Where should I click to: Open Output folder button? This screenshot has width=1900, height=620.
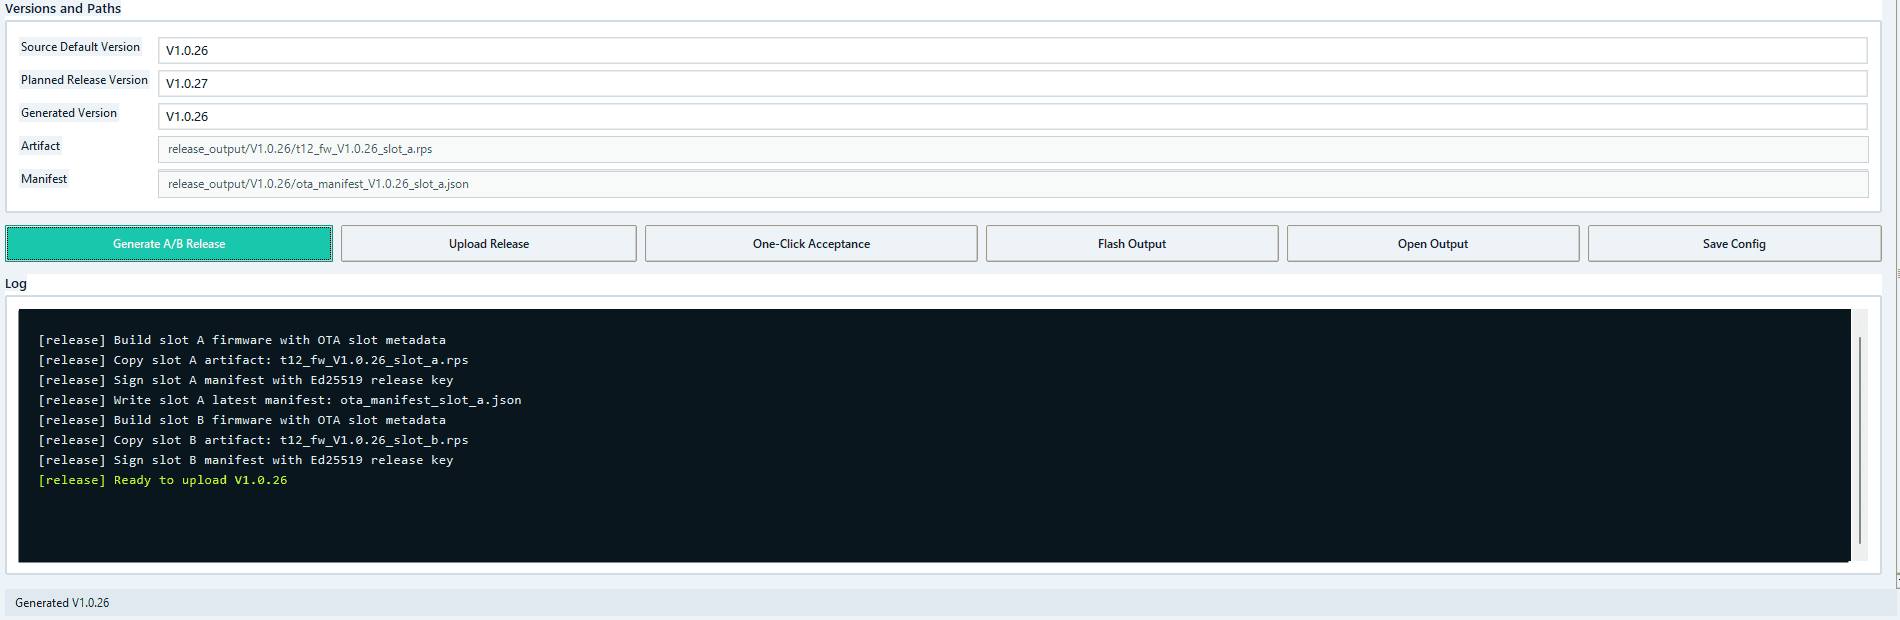point(1433,244)
